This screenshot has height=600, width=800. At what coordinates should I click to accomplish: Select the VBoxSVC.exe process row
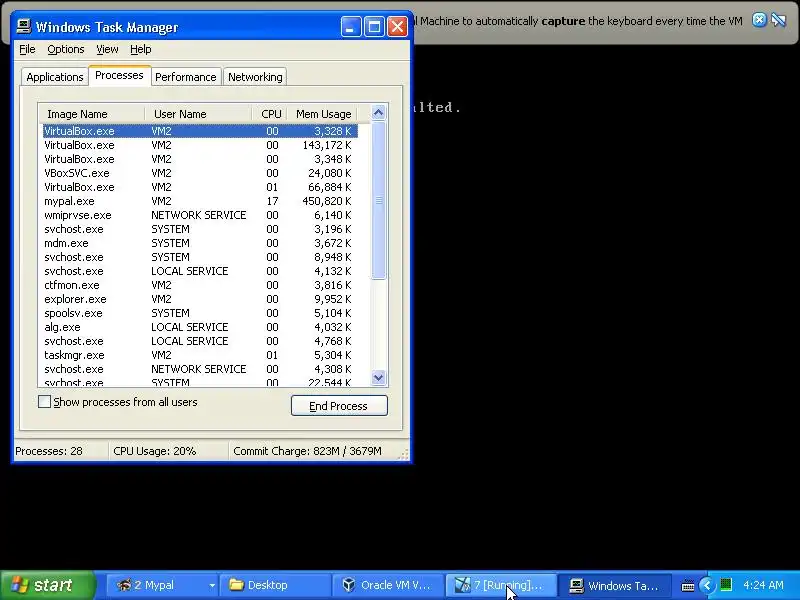(x=201, y=173)
